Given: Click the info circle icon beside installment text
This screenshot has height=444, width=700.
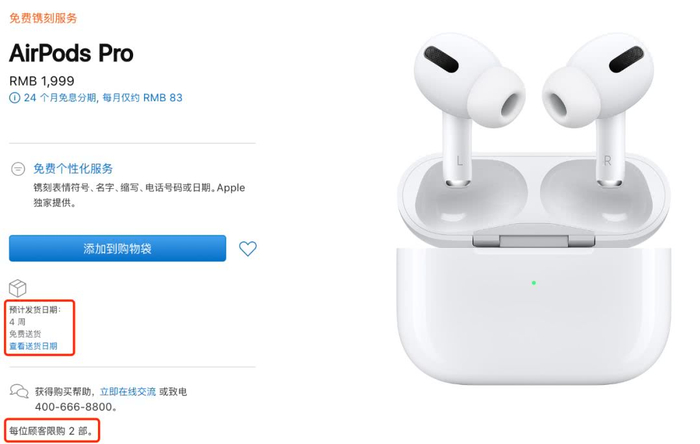Looking at the screenshot, I should [15, 98].
